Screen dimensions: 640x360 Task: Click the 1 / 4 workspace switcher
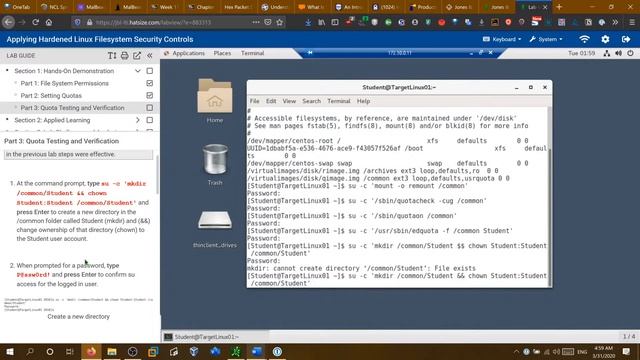pyautogui.click(x=629, y=337)
